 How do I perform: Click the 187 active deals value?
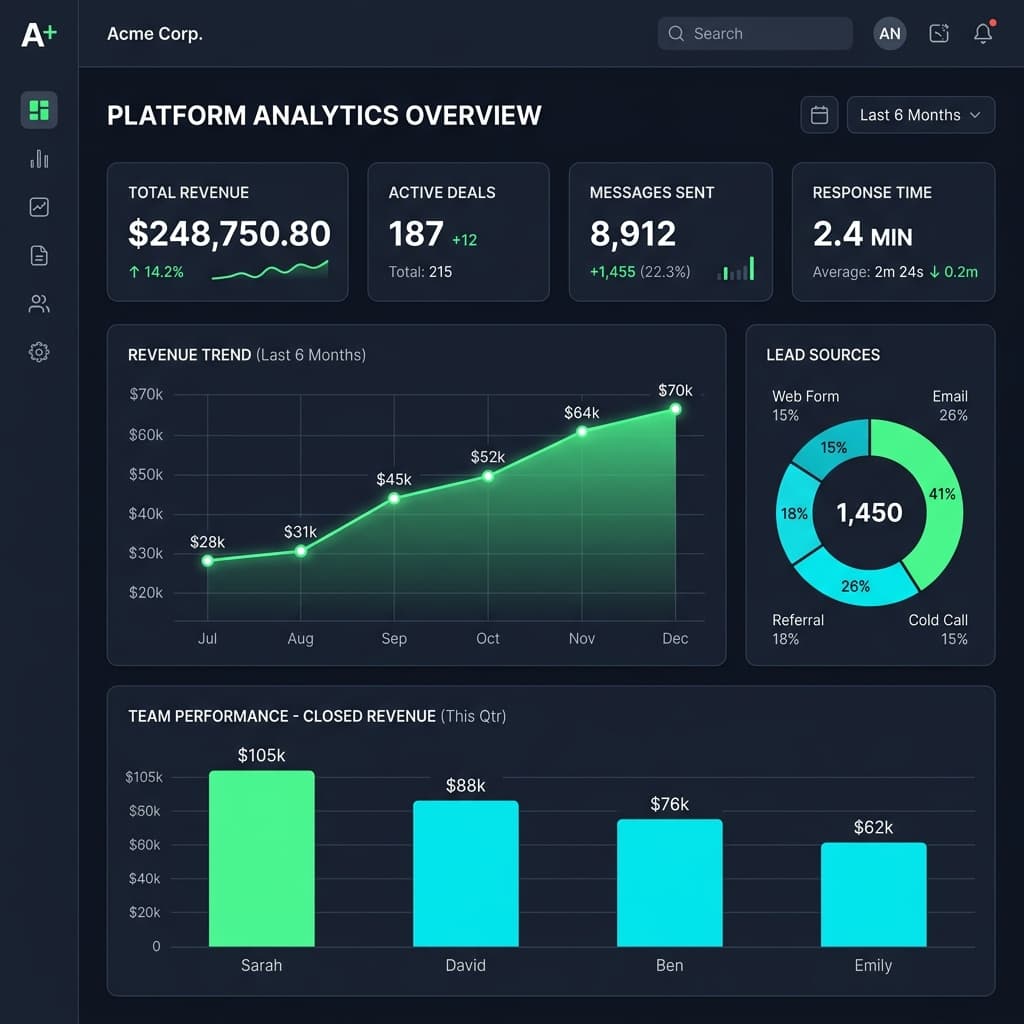(x=416, y=234)
